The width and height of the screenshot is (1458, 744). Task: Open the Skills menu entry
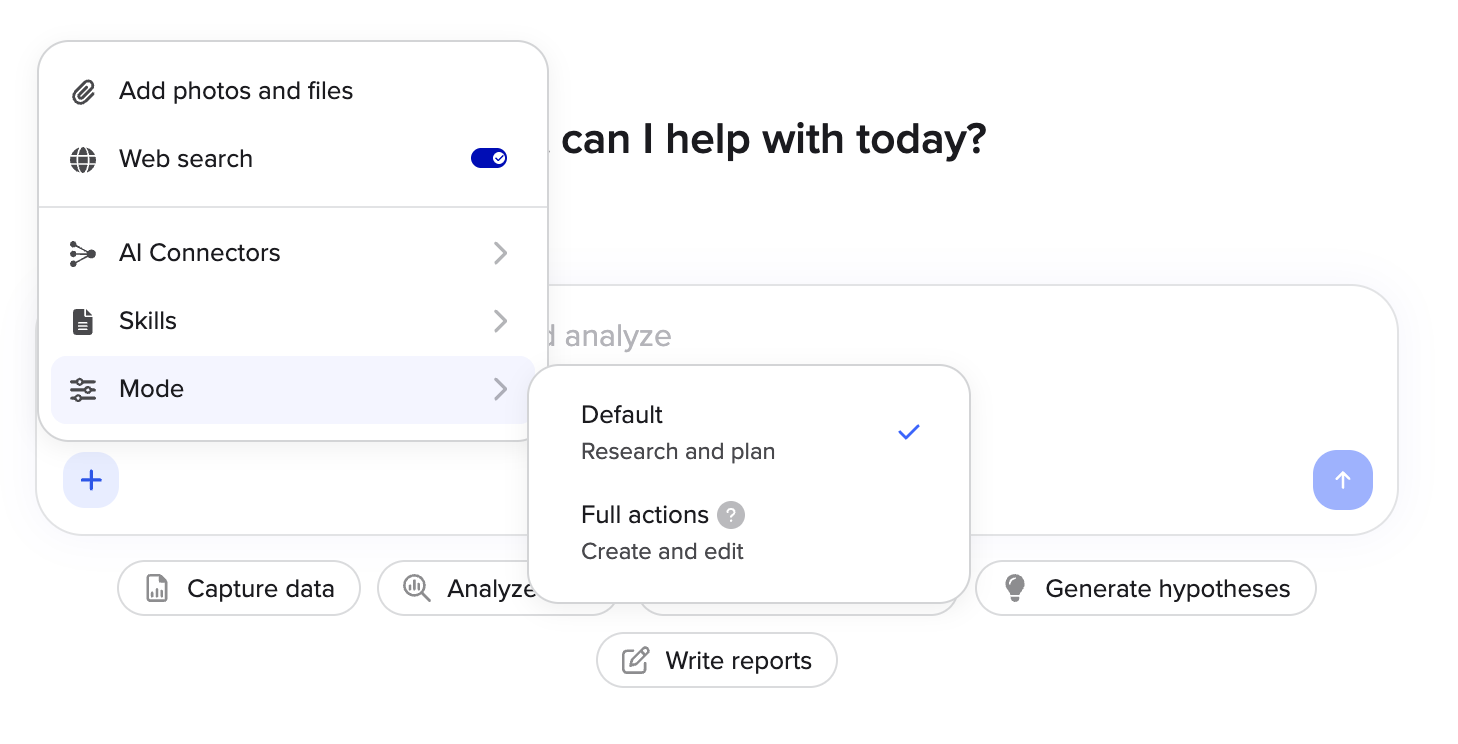292,321
